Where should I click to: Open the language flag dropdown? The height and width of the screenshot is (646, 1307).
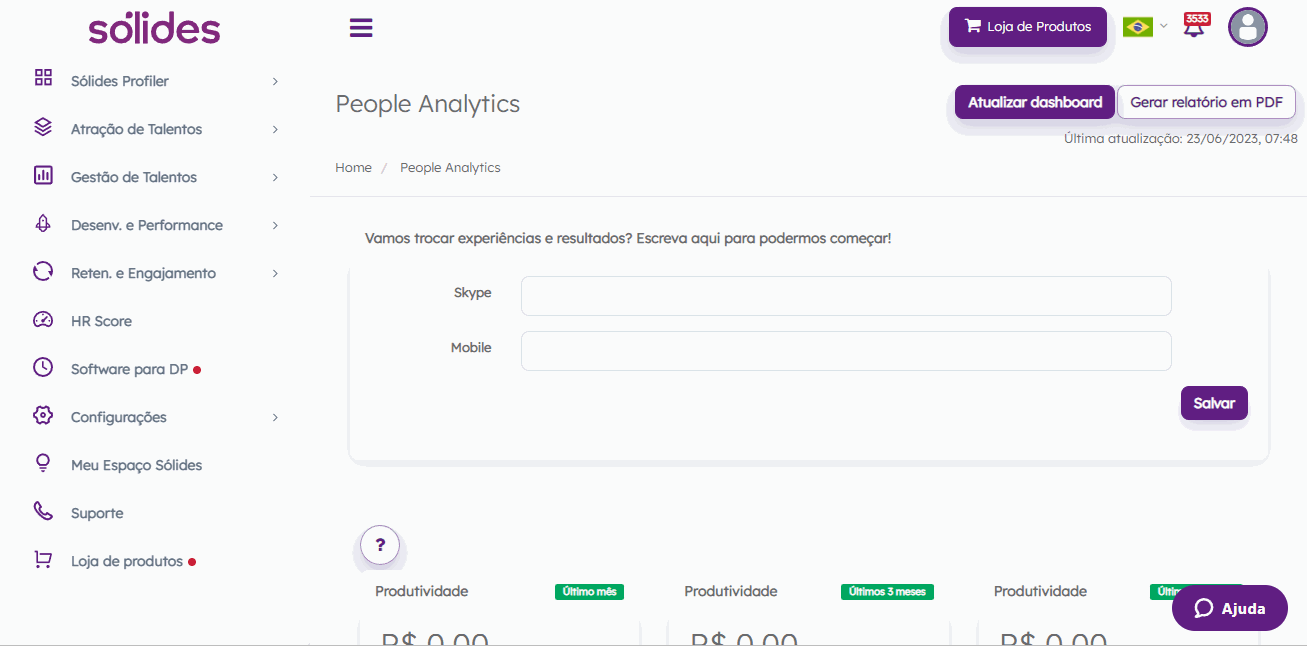pyautogui.click(x=1144, y=26)
